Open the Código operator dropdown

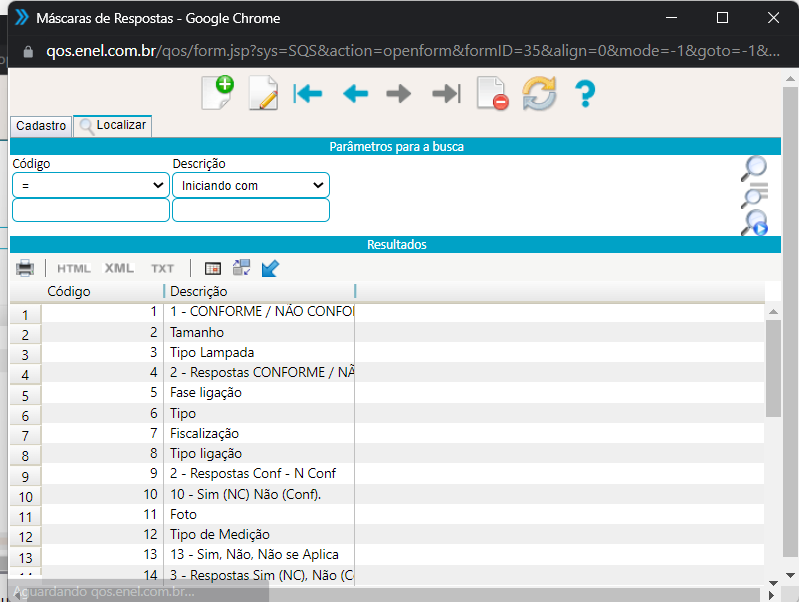(91, 185)
